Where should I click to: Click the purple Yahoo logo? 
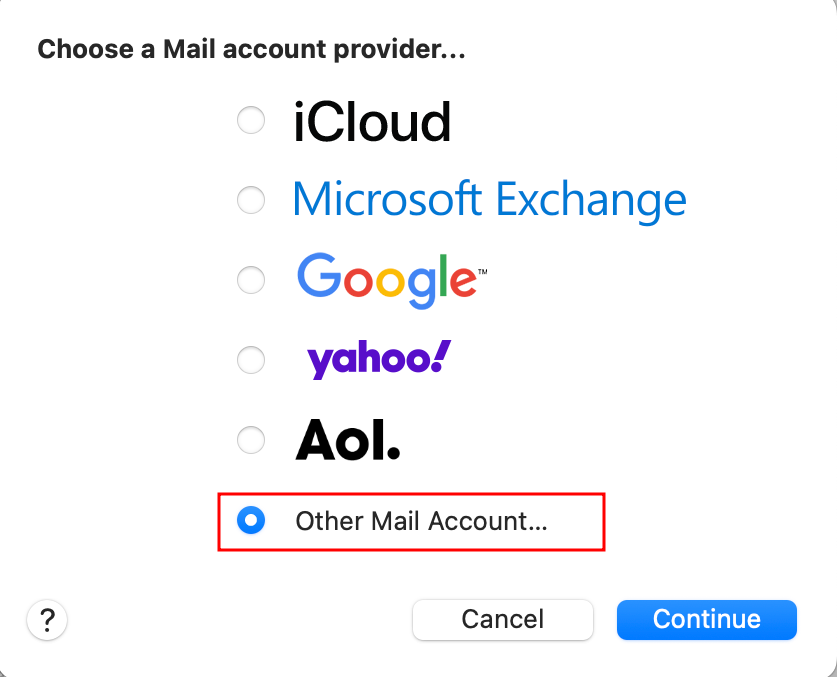pyautogui.click(x=377, y=358)
